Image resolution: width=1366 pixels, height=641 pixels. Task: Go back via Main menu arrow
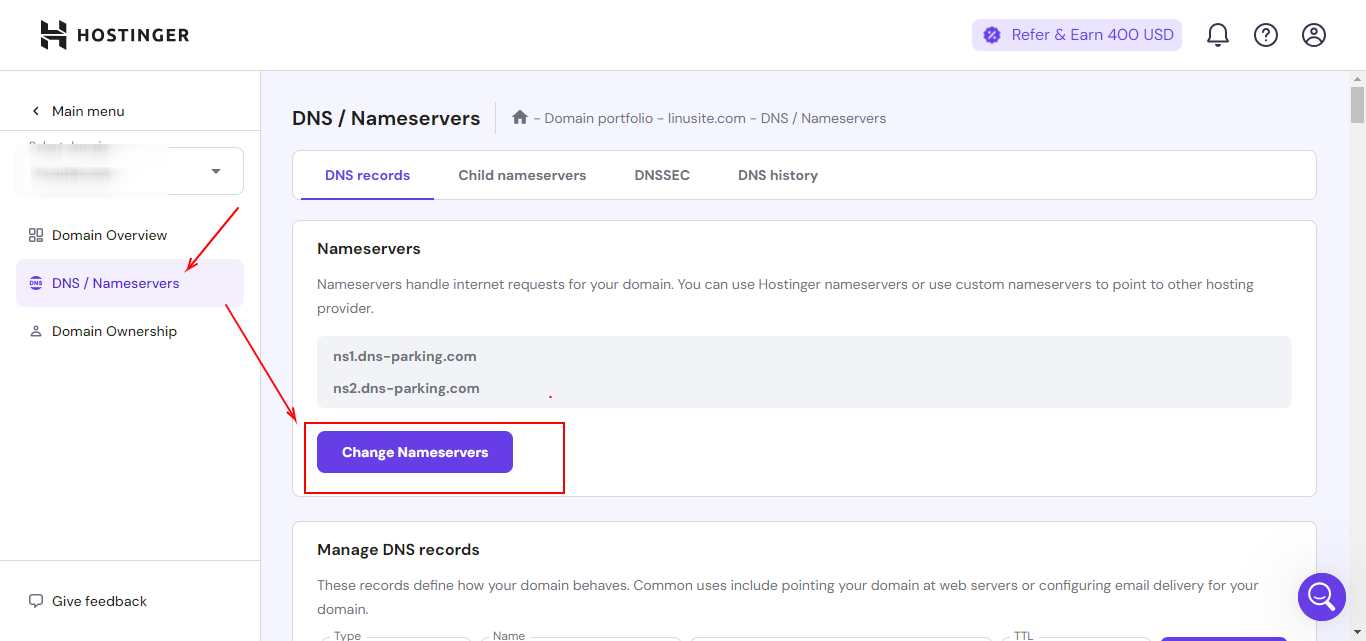click(x=36, y=111)
